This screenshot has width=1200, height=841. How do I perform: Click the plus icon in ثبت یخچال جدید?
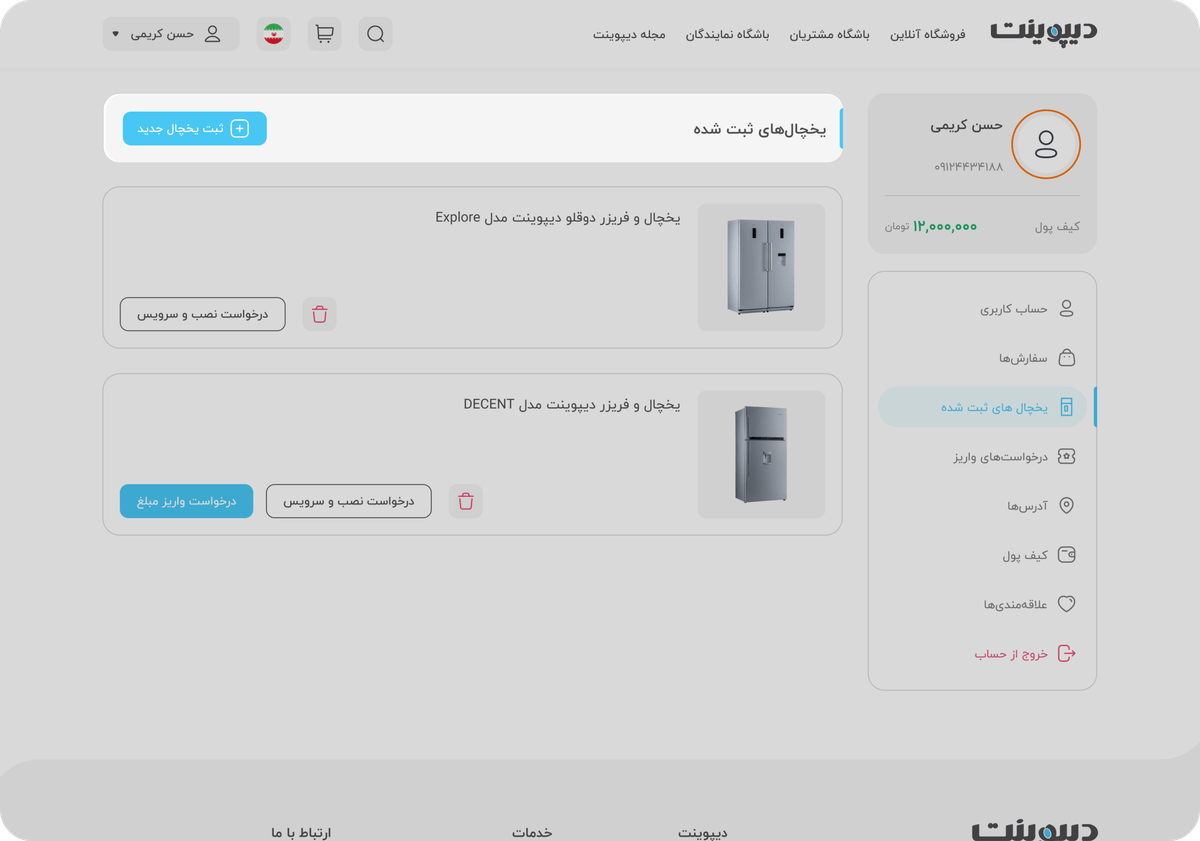(240, 129)
